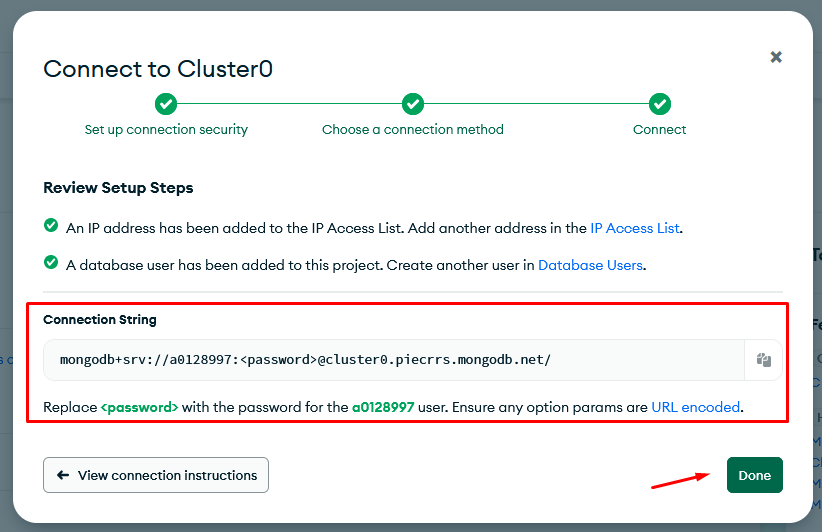Click the Connect to Cluster0 title
The image size is (822, 532).
(158, 69)
